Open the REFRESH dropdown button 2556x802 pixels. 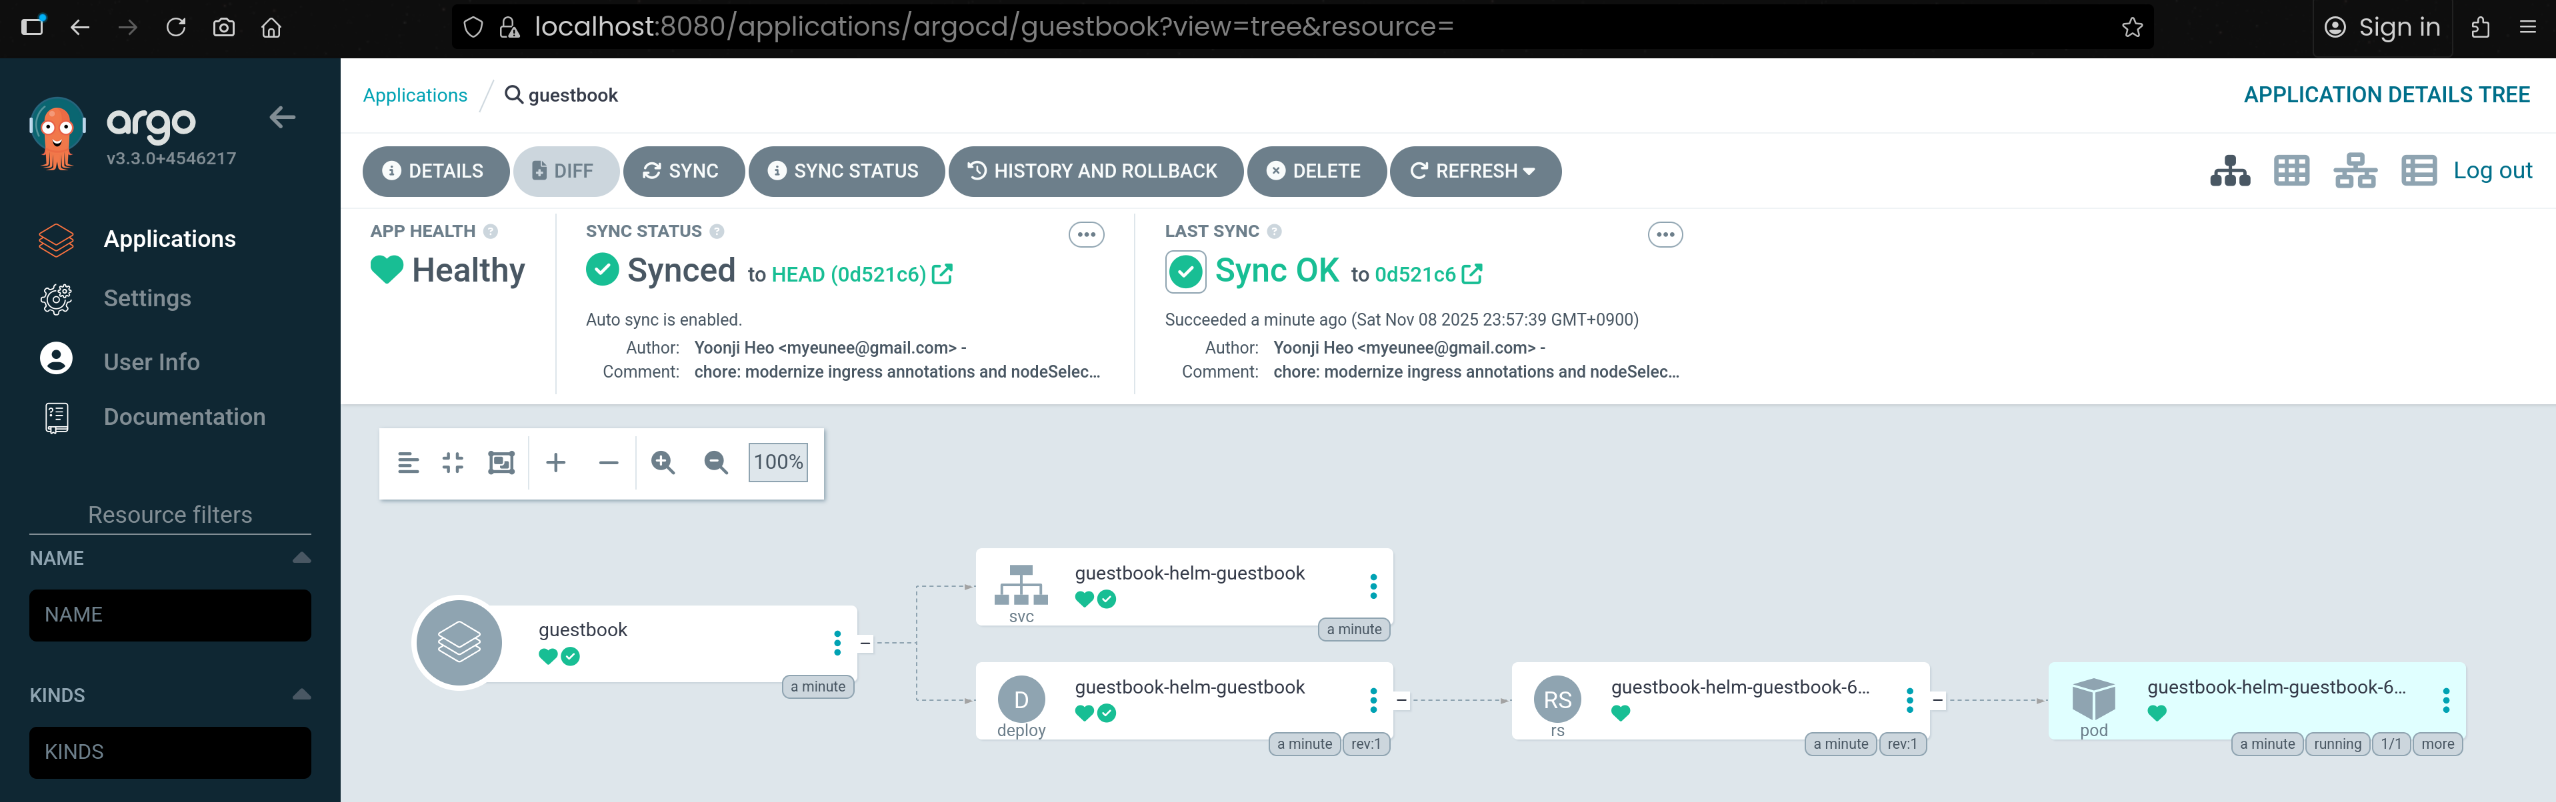click(1474, 171)
